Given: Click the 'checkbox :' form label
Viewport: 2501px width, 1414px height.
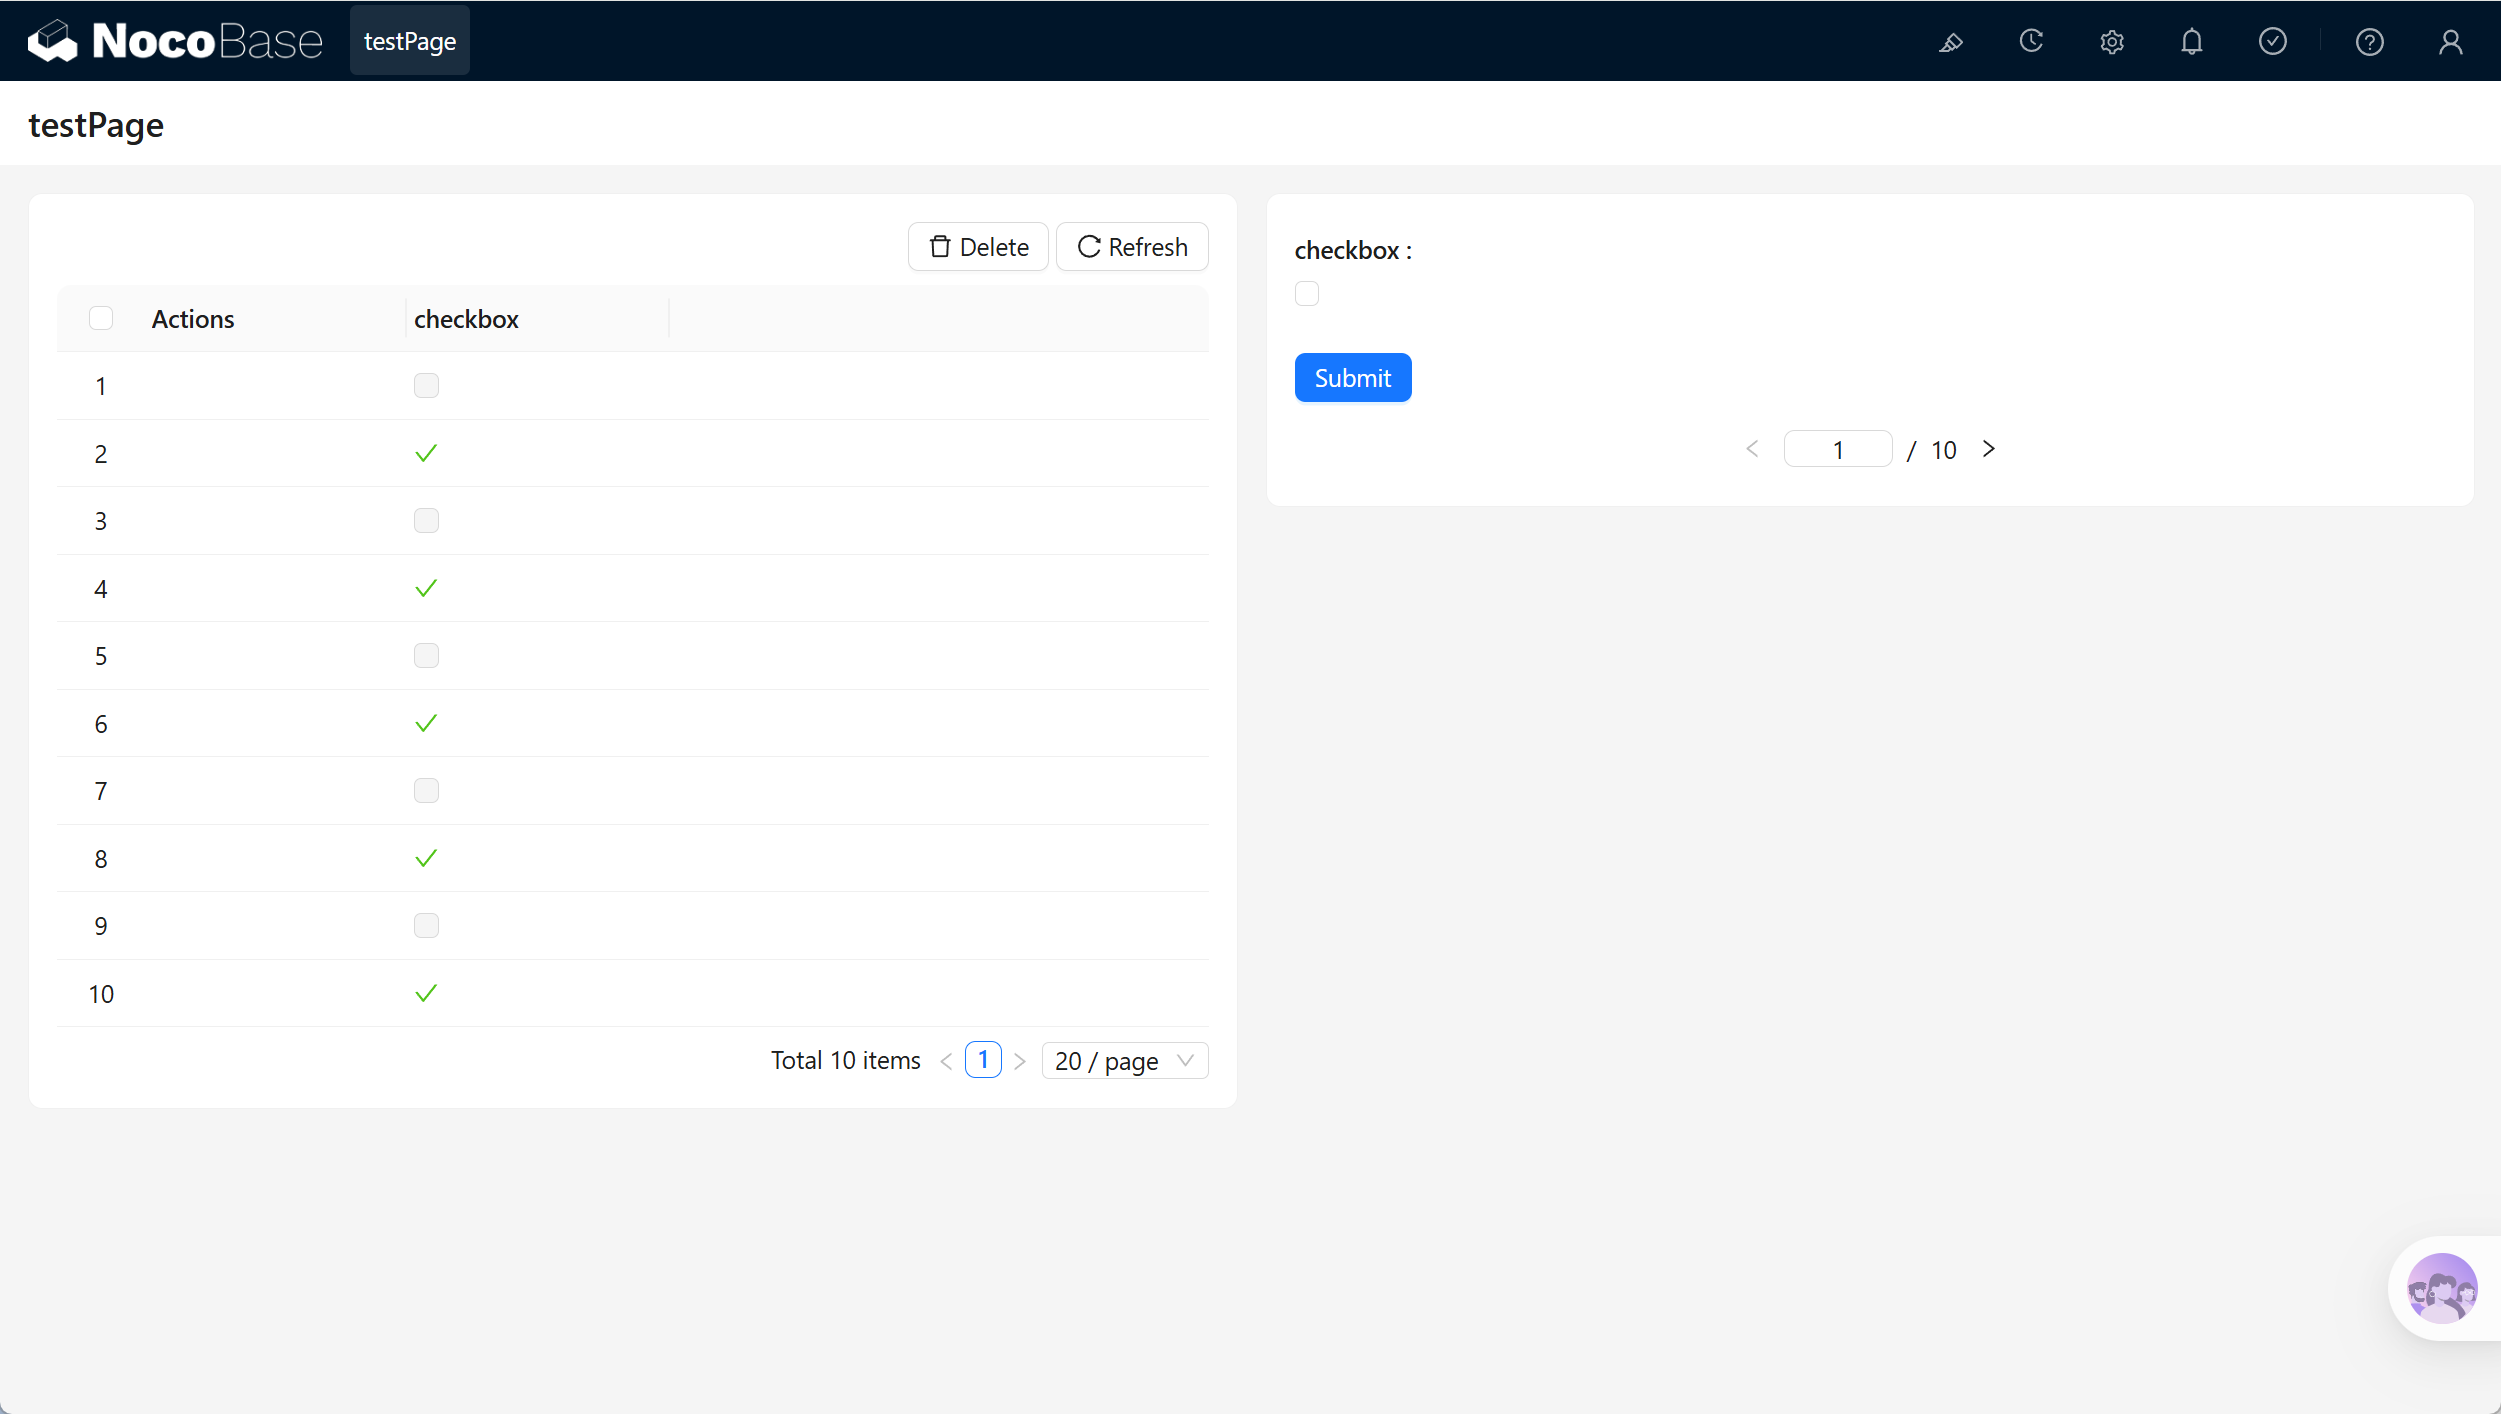Looking at the screenshot, I should (1353, 250).
